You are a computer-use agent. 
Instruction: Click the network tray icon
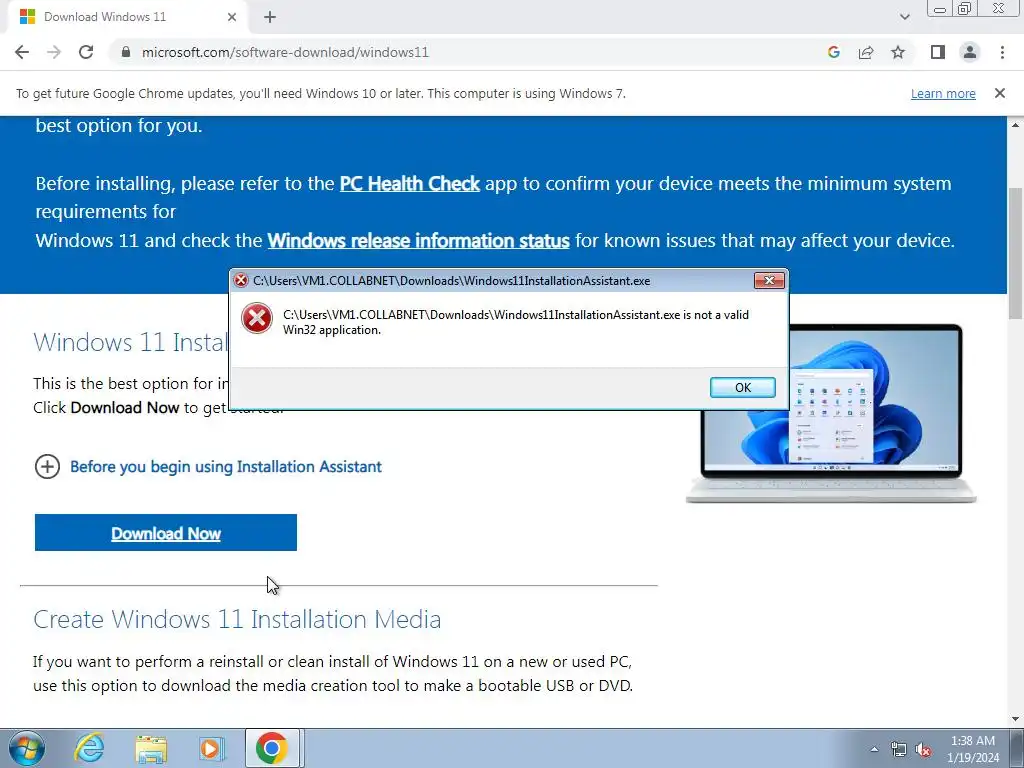899,749
